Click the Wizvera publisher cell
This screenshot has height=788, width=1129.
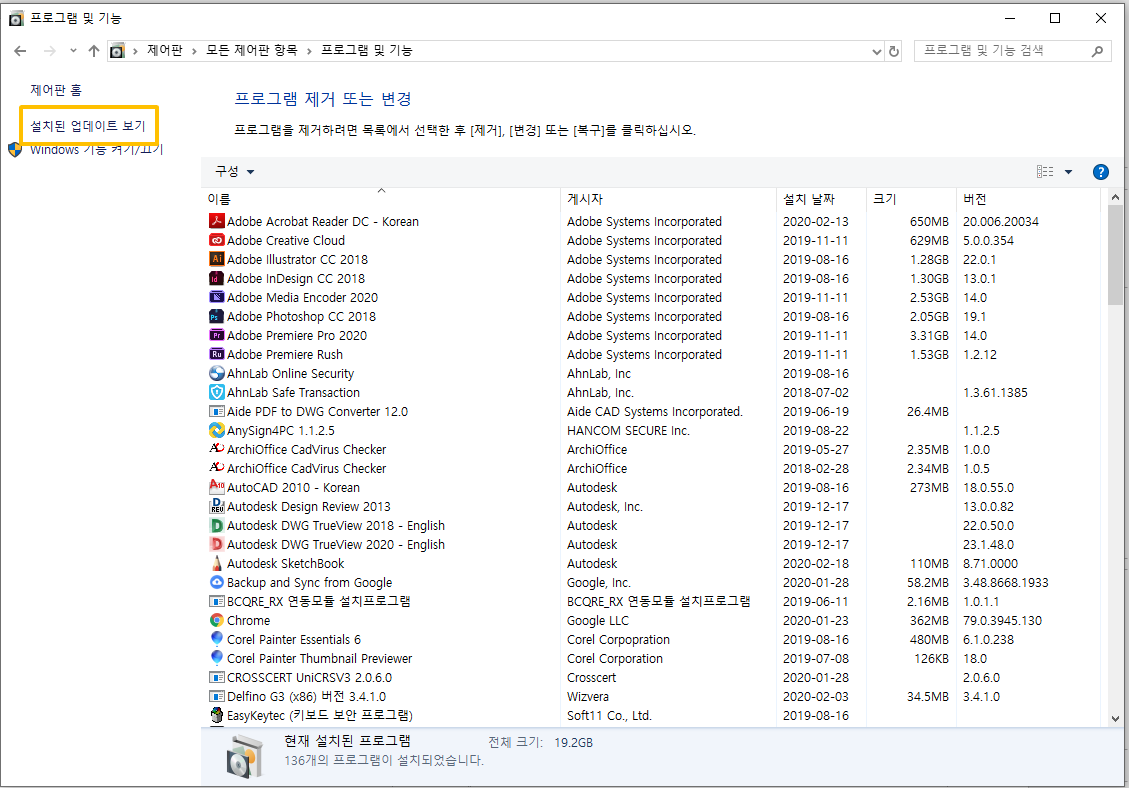588,697
